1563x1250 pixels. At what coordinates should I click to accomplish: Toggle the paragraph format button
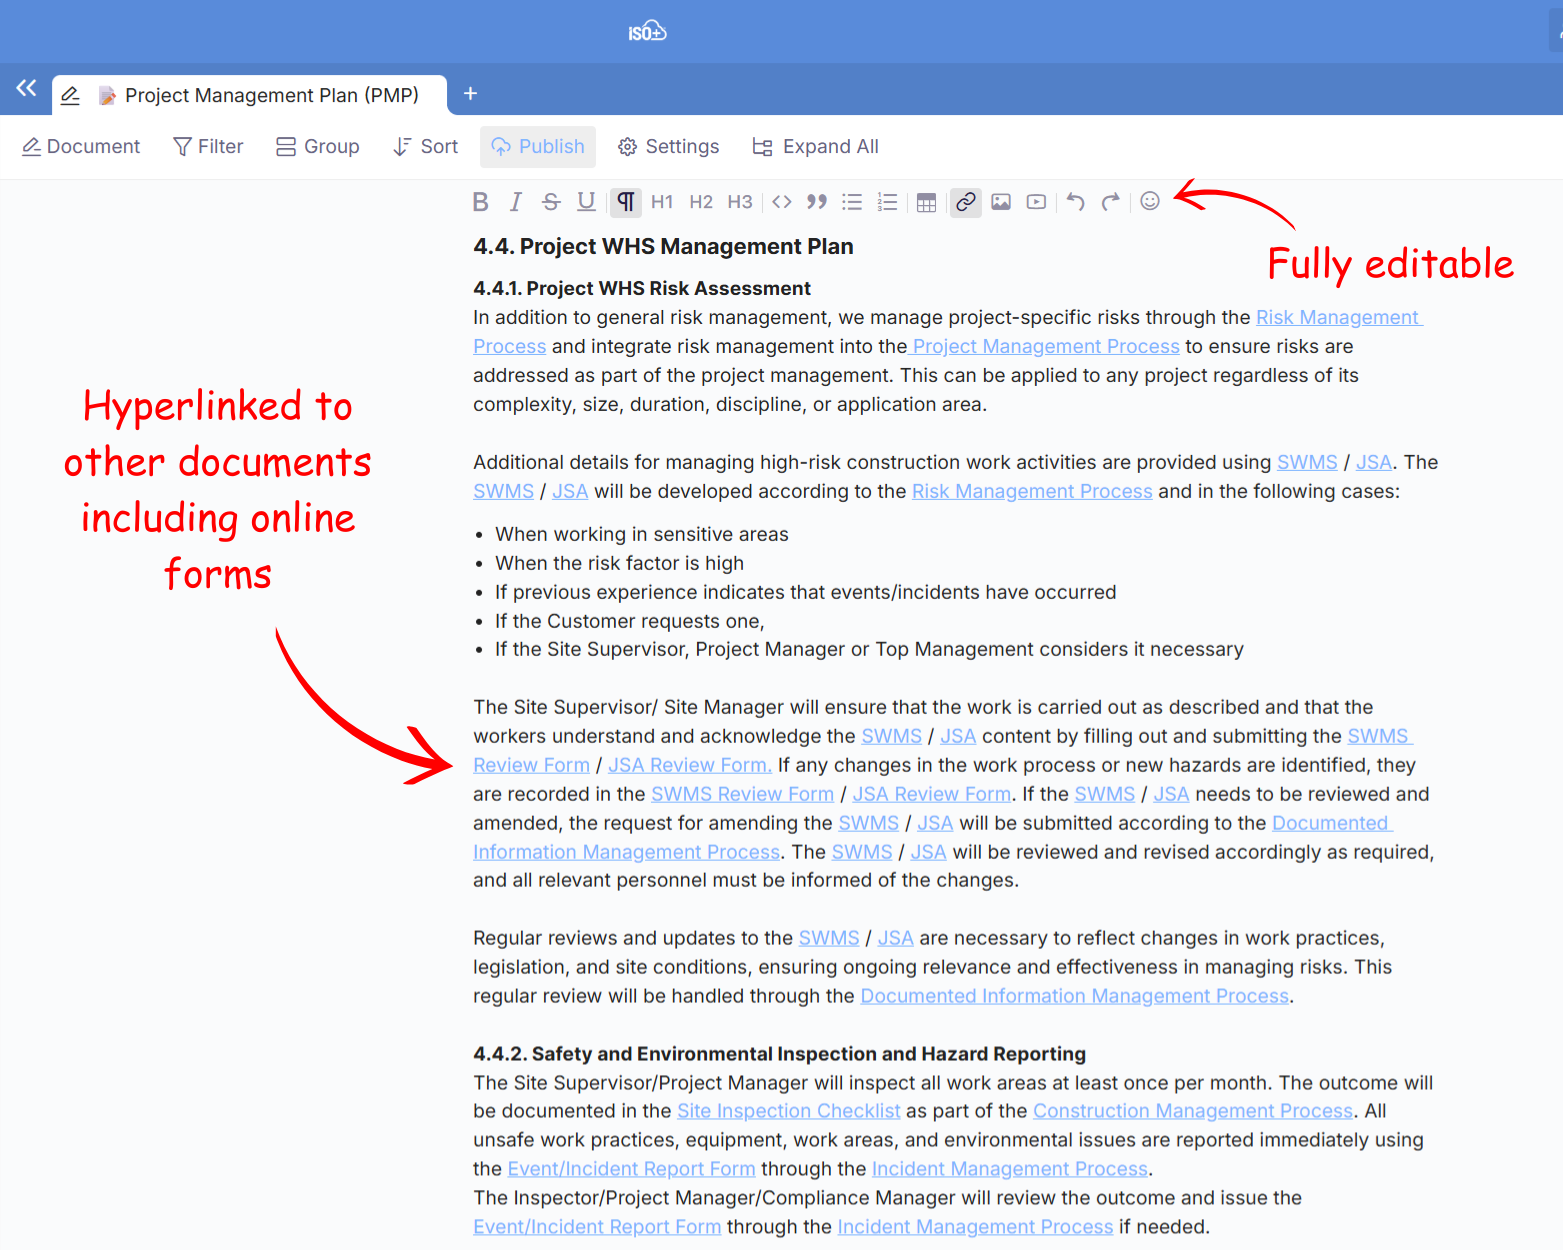625,202
